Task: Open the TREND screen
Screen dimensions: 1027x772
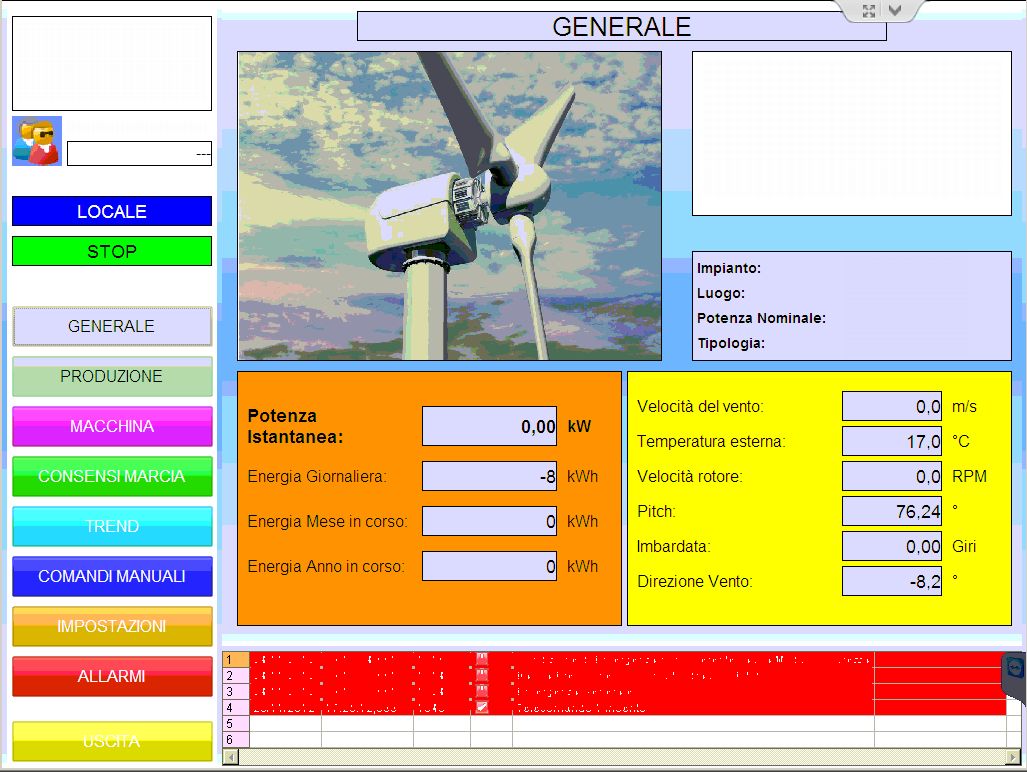Action: pos(111,526)
